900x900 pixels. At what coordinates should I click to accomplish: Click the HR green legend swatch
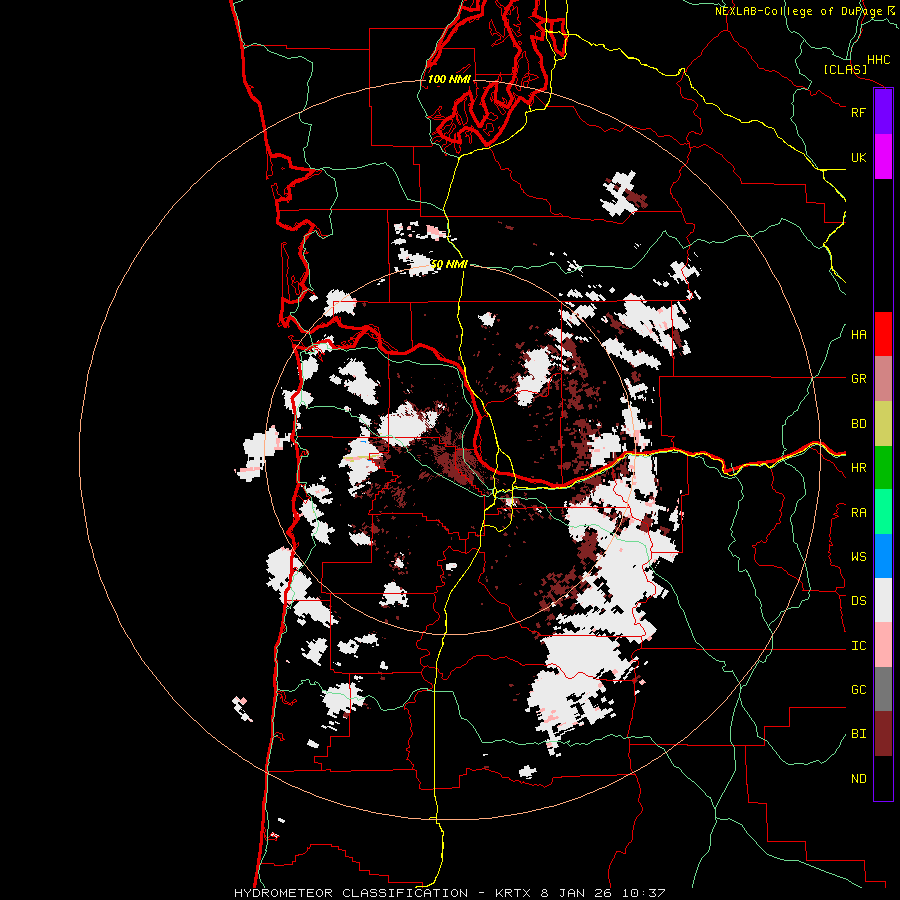click(x=883, y=468)
